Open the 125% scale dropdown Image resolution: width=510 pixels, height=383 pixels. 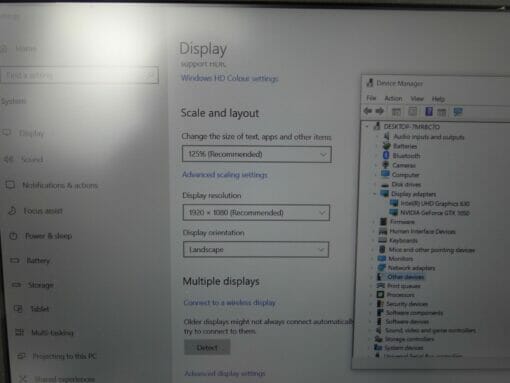click(257, 154)
